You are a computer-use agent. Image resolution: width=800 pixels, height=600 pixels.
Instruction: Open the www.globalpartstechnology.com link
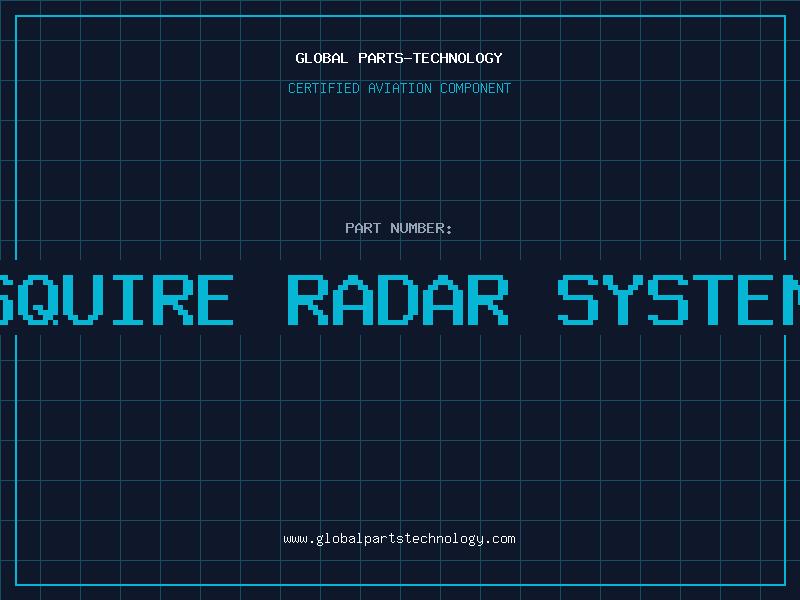point(399,539)
